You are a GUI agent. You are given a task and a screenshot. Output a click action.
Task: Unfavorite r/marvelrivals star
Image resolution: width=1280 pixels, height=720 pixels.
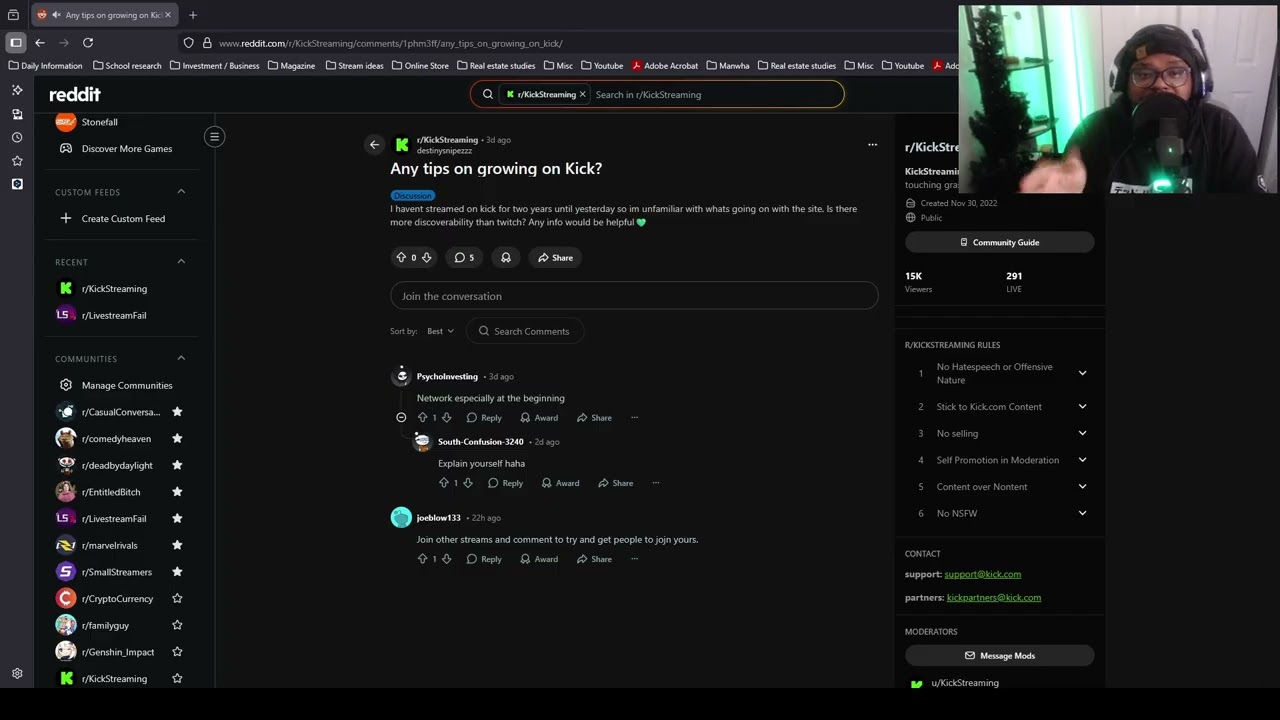point(177,545)
